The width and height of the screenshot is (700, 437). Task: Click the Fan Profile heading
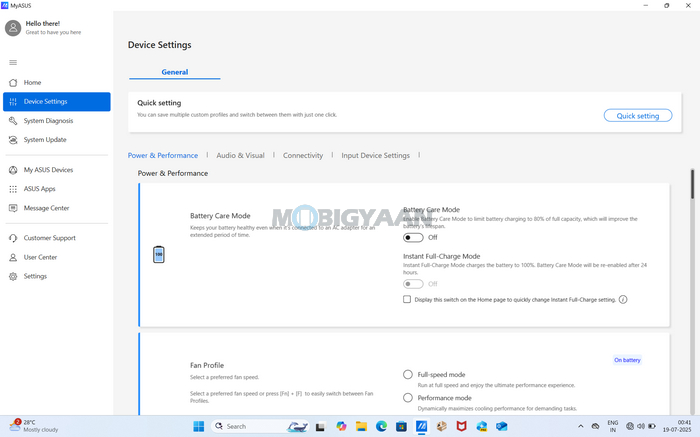(x=207, y=365)
